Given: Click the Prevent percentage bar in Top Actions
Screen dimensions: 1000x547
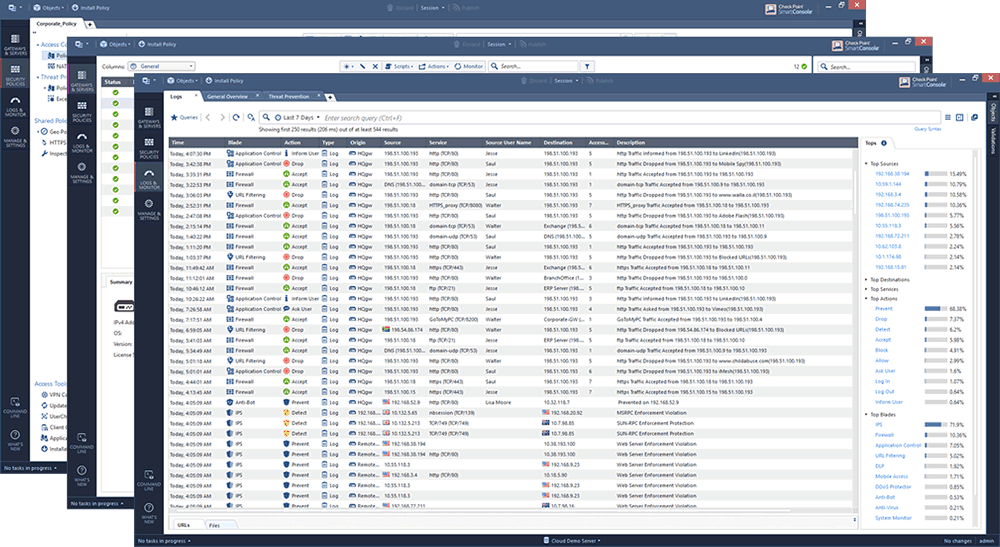Looking at the screenshot, I should pos(939,308).
